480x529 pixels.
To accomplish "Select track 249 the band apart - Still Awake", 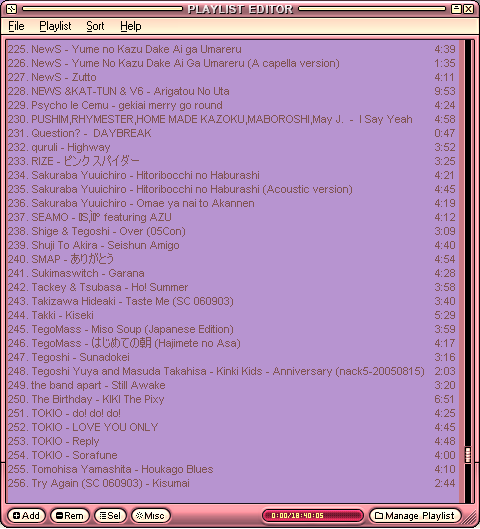I will [232, 385].
